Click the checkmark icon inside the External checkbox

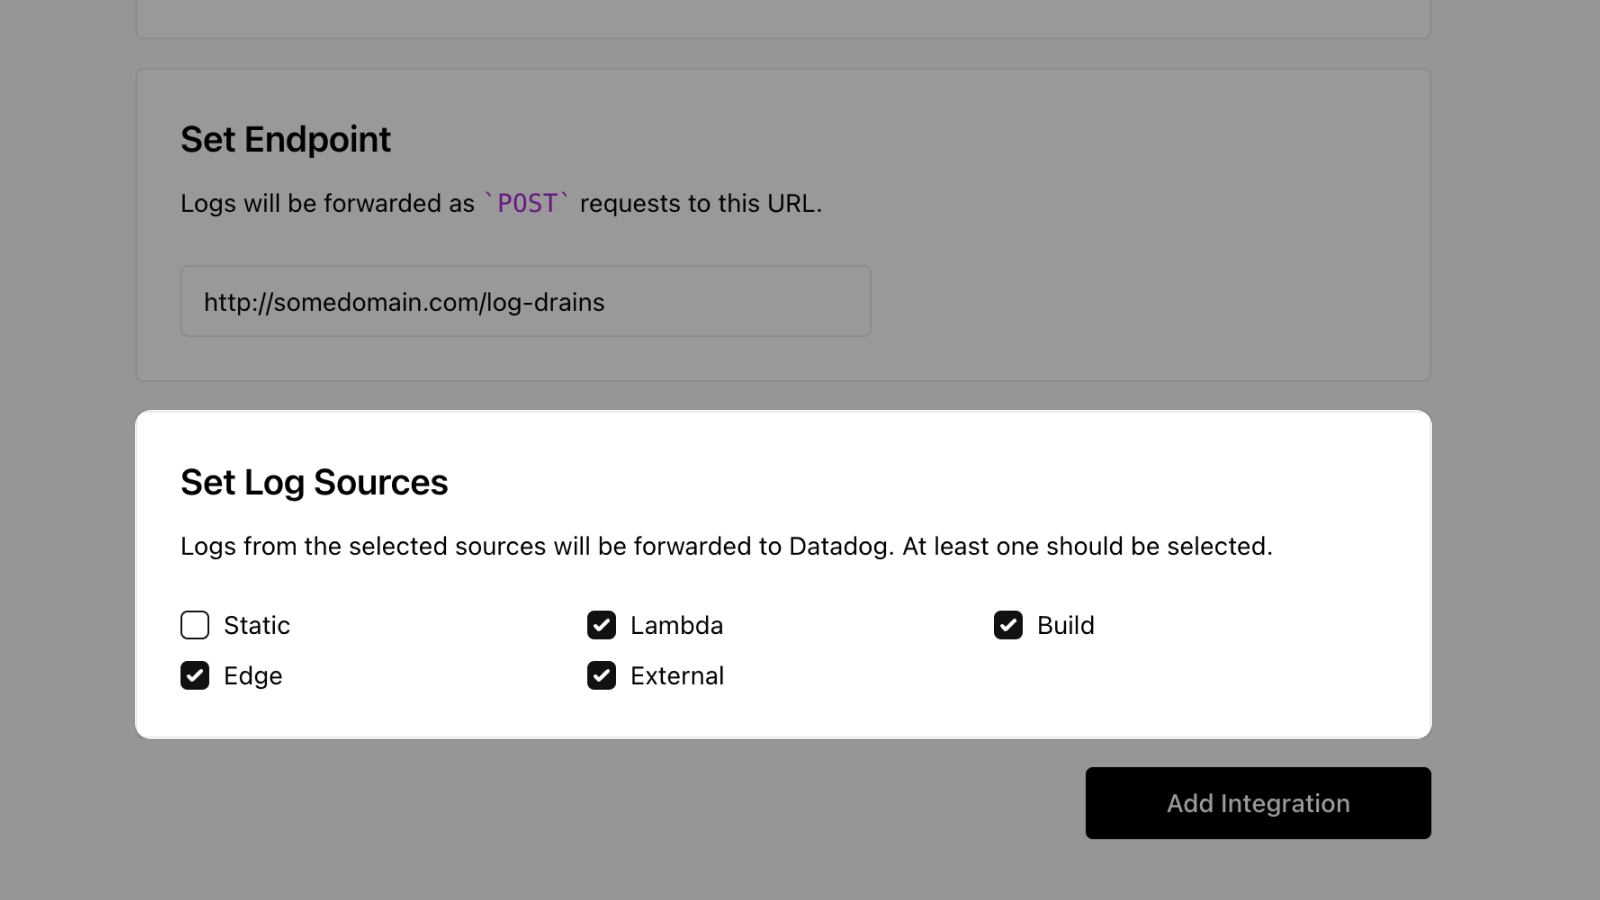pos(601,676)
